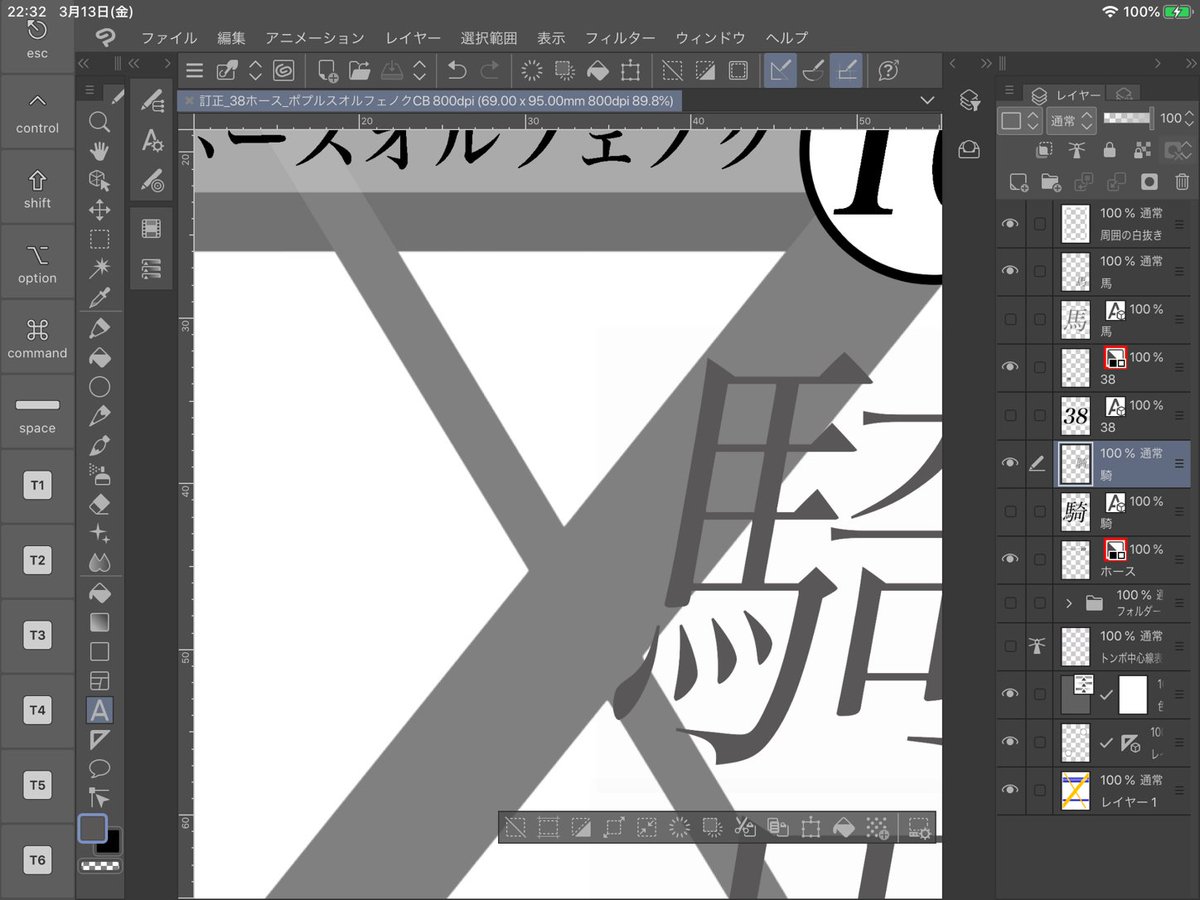Show the hidden フォルダー layer folder
The width and height of the screenshot is (1200, 900).
1010,603
